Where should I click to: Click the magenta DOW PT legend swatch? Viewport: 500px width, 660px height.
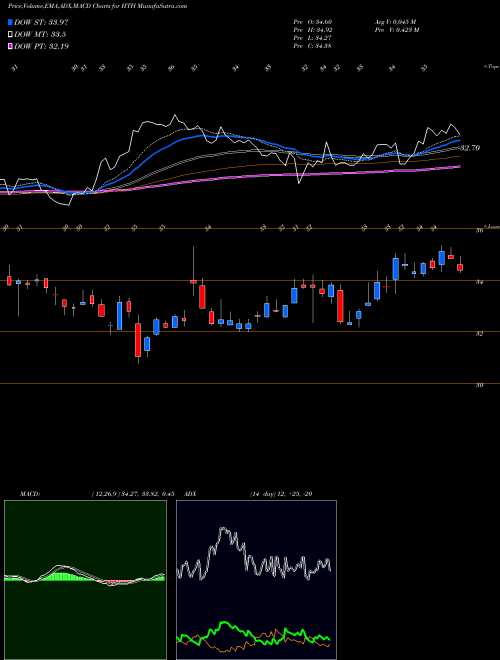(10, 46)
